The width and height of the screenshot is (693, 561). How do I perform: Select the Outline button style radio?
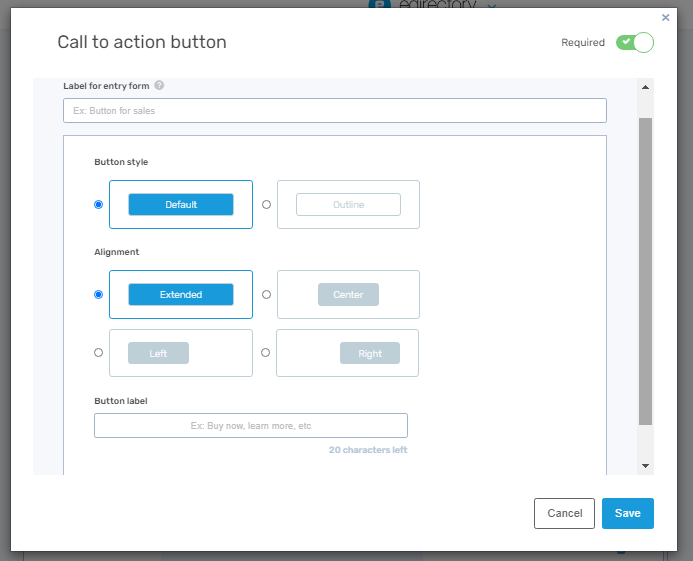(x=266, y=204)
